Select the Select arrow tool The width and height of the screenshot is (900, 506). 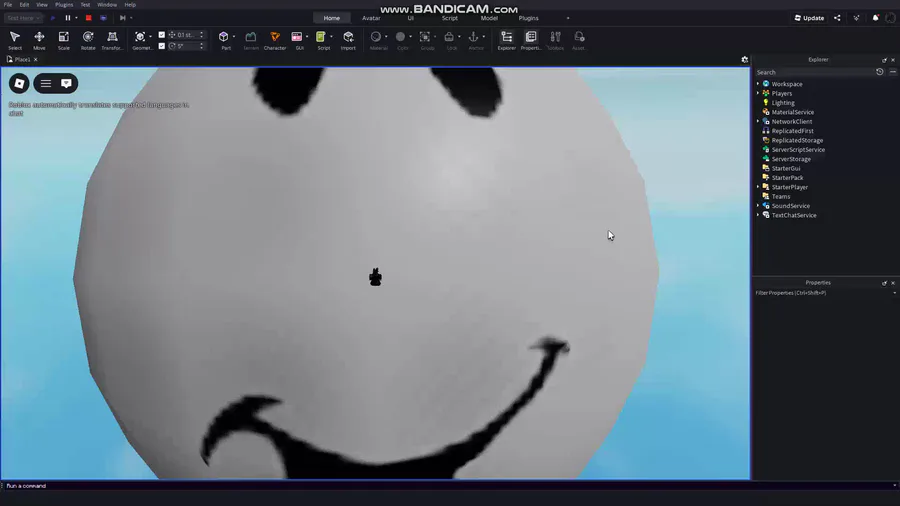[x=15, y=40]
